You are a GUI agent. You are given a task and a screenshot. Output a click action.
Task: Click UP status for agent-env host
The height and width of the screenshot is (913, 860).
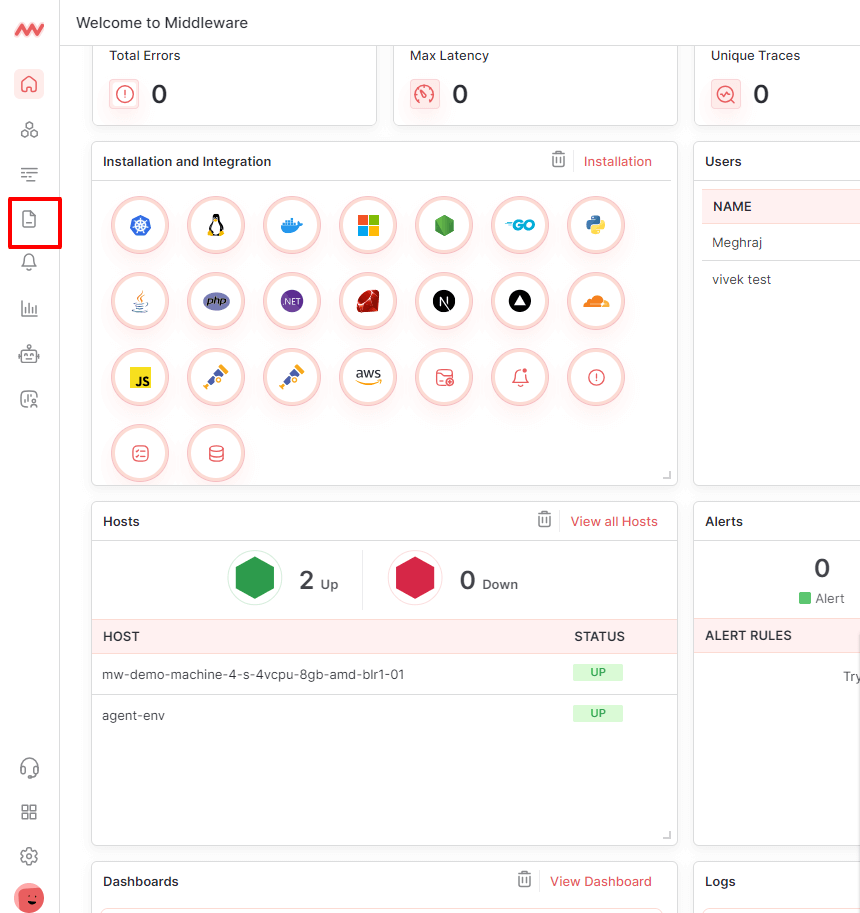pyautogui.click(x=598, y=713)
